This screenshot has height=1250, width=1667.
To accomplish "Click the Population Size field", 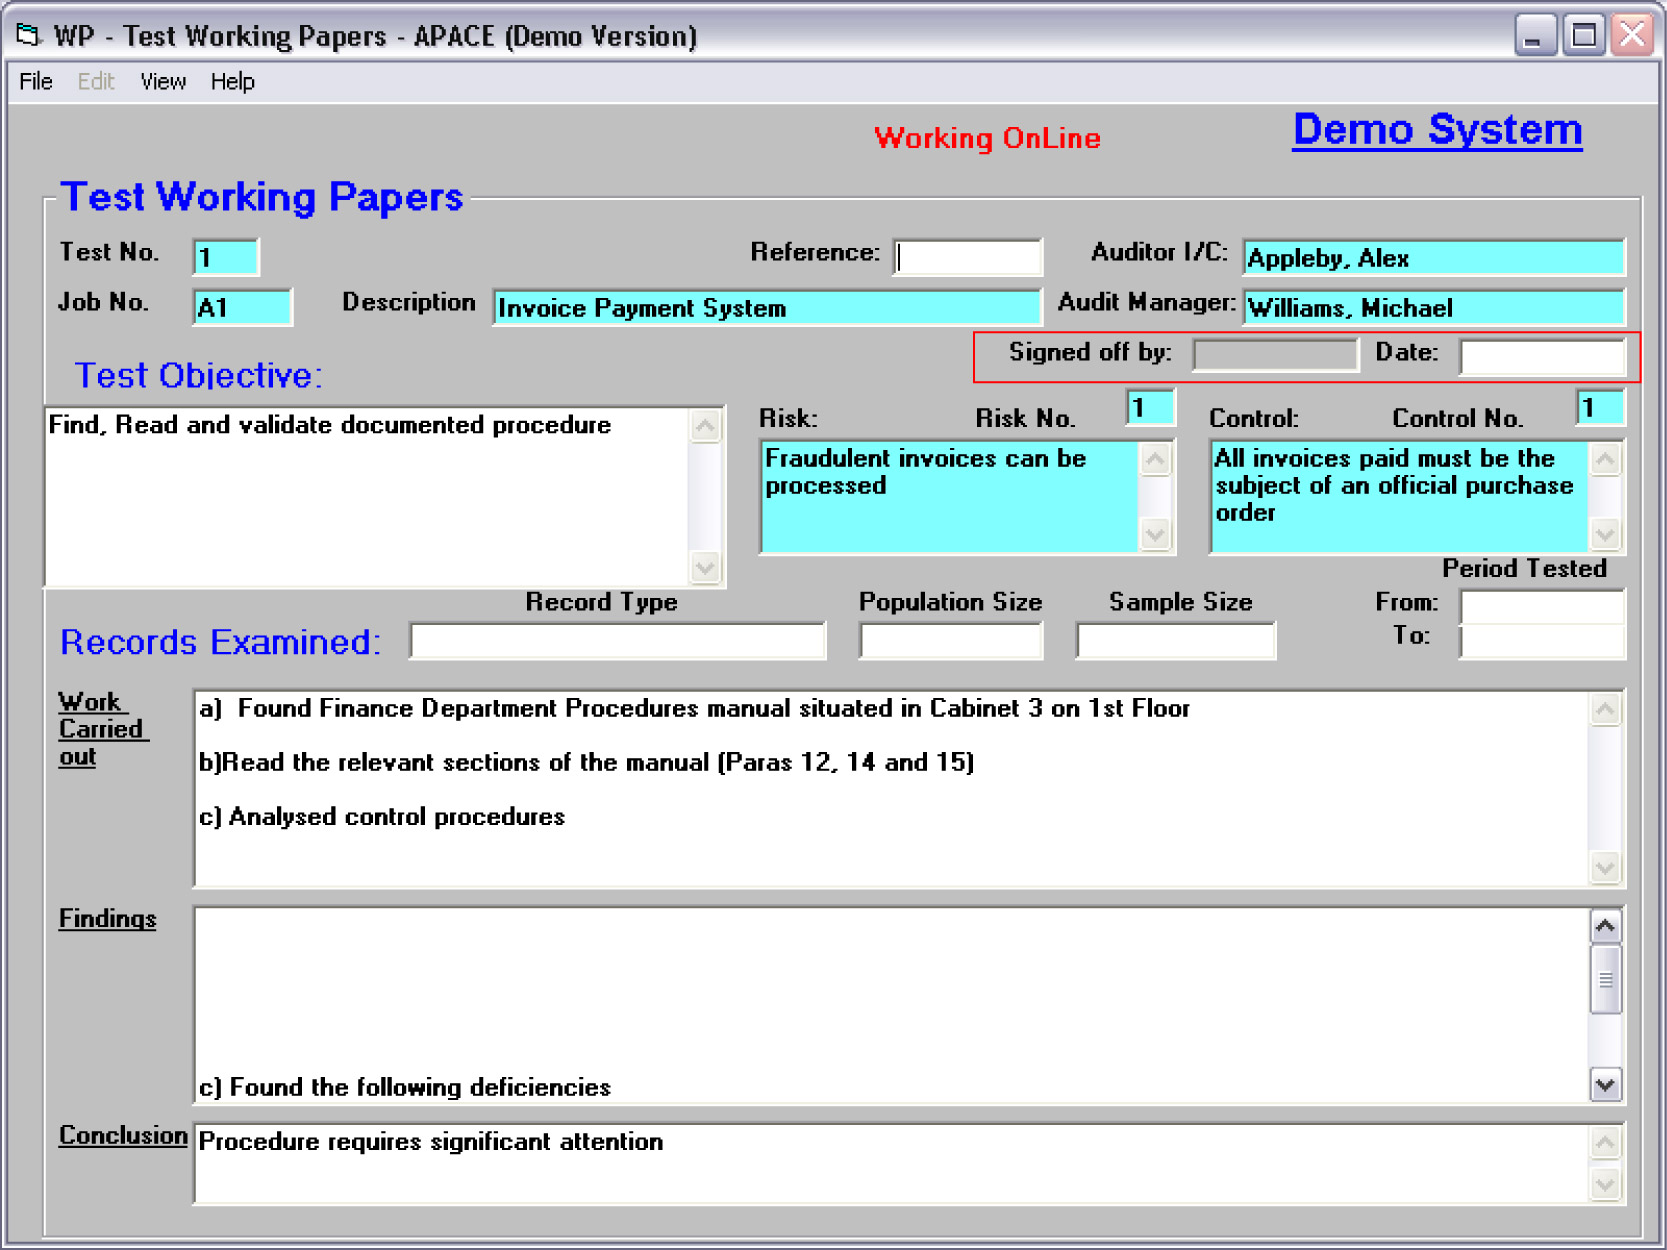I will [x=950, y=641].
